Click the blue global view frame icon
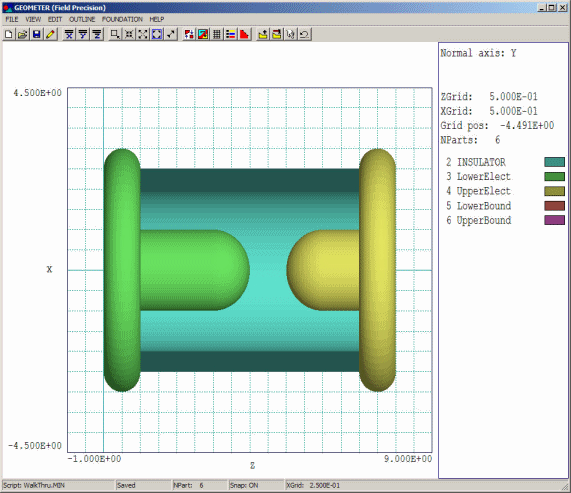This screenshot has height=493, width=571. point(157,35)
